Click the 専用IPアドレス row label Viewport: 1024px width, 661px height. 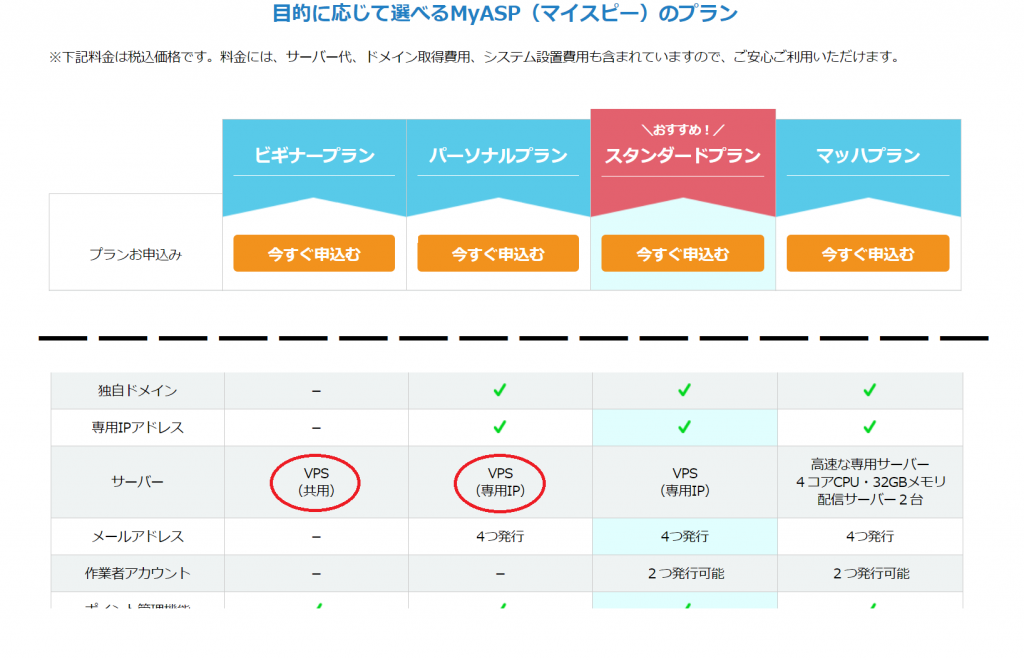[x=138, y=428]
